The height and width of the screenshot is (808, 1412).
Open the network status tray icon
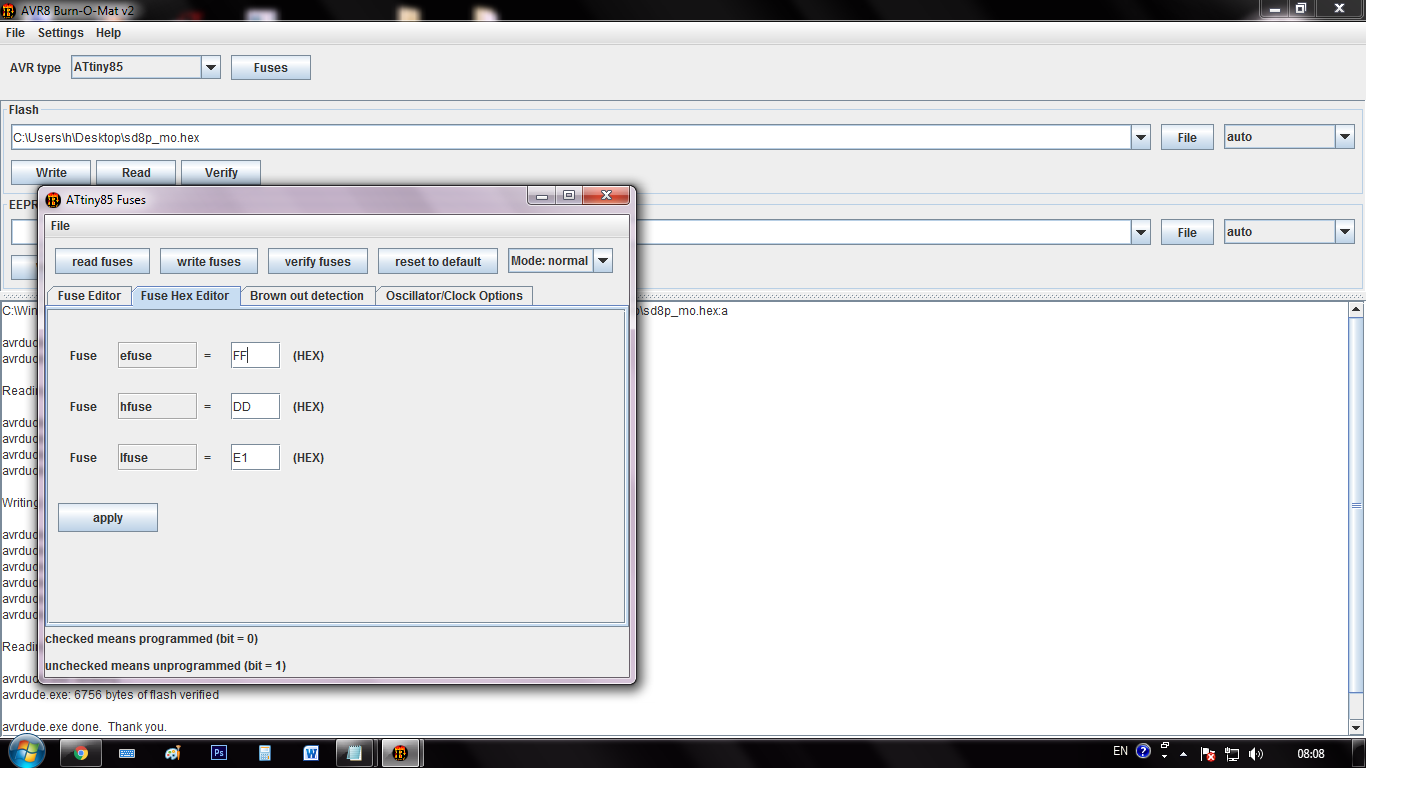coord(1232,754)
